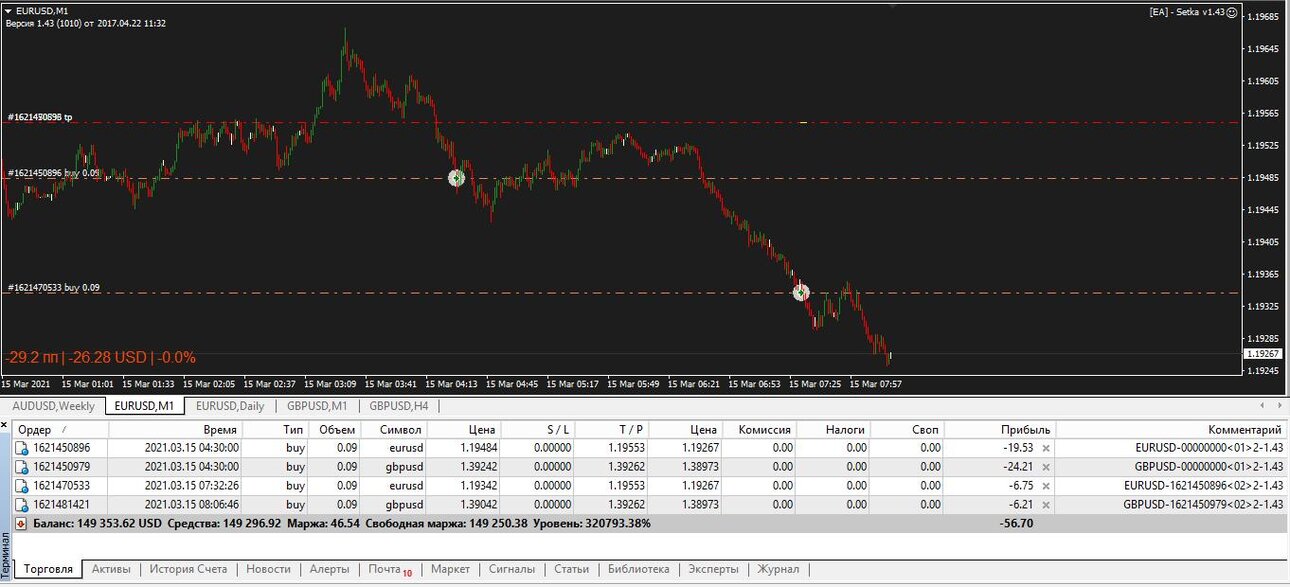1290x587 pixels.
Task: Open the EURUSD,Daily chart tab
Action: 230,406
